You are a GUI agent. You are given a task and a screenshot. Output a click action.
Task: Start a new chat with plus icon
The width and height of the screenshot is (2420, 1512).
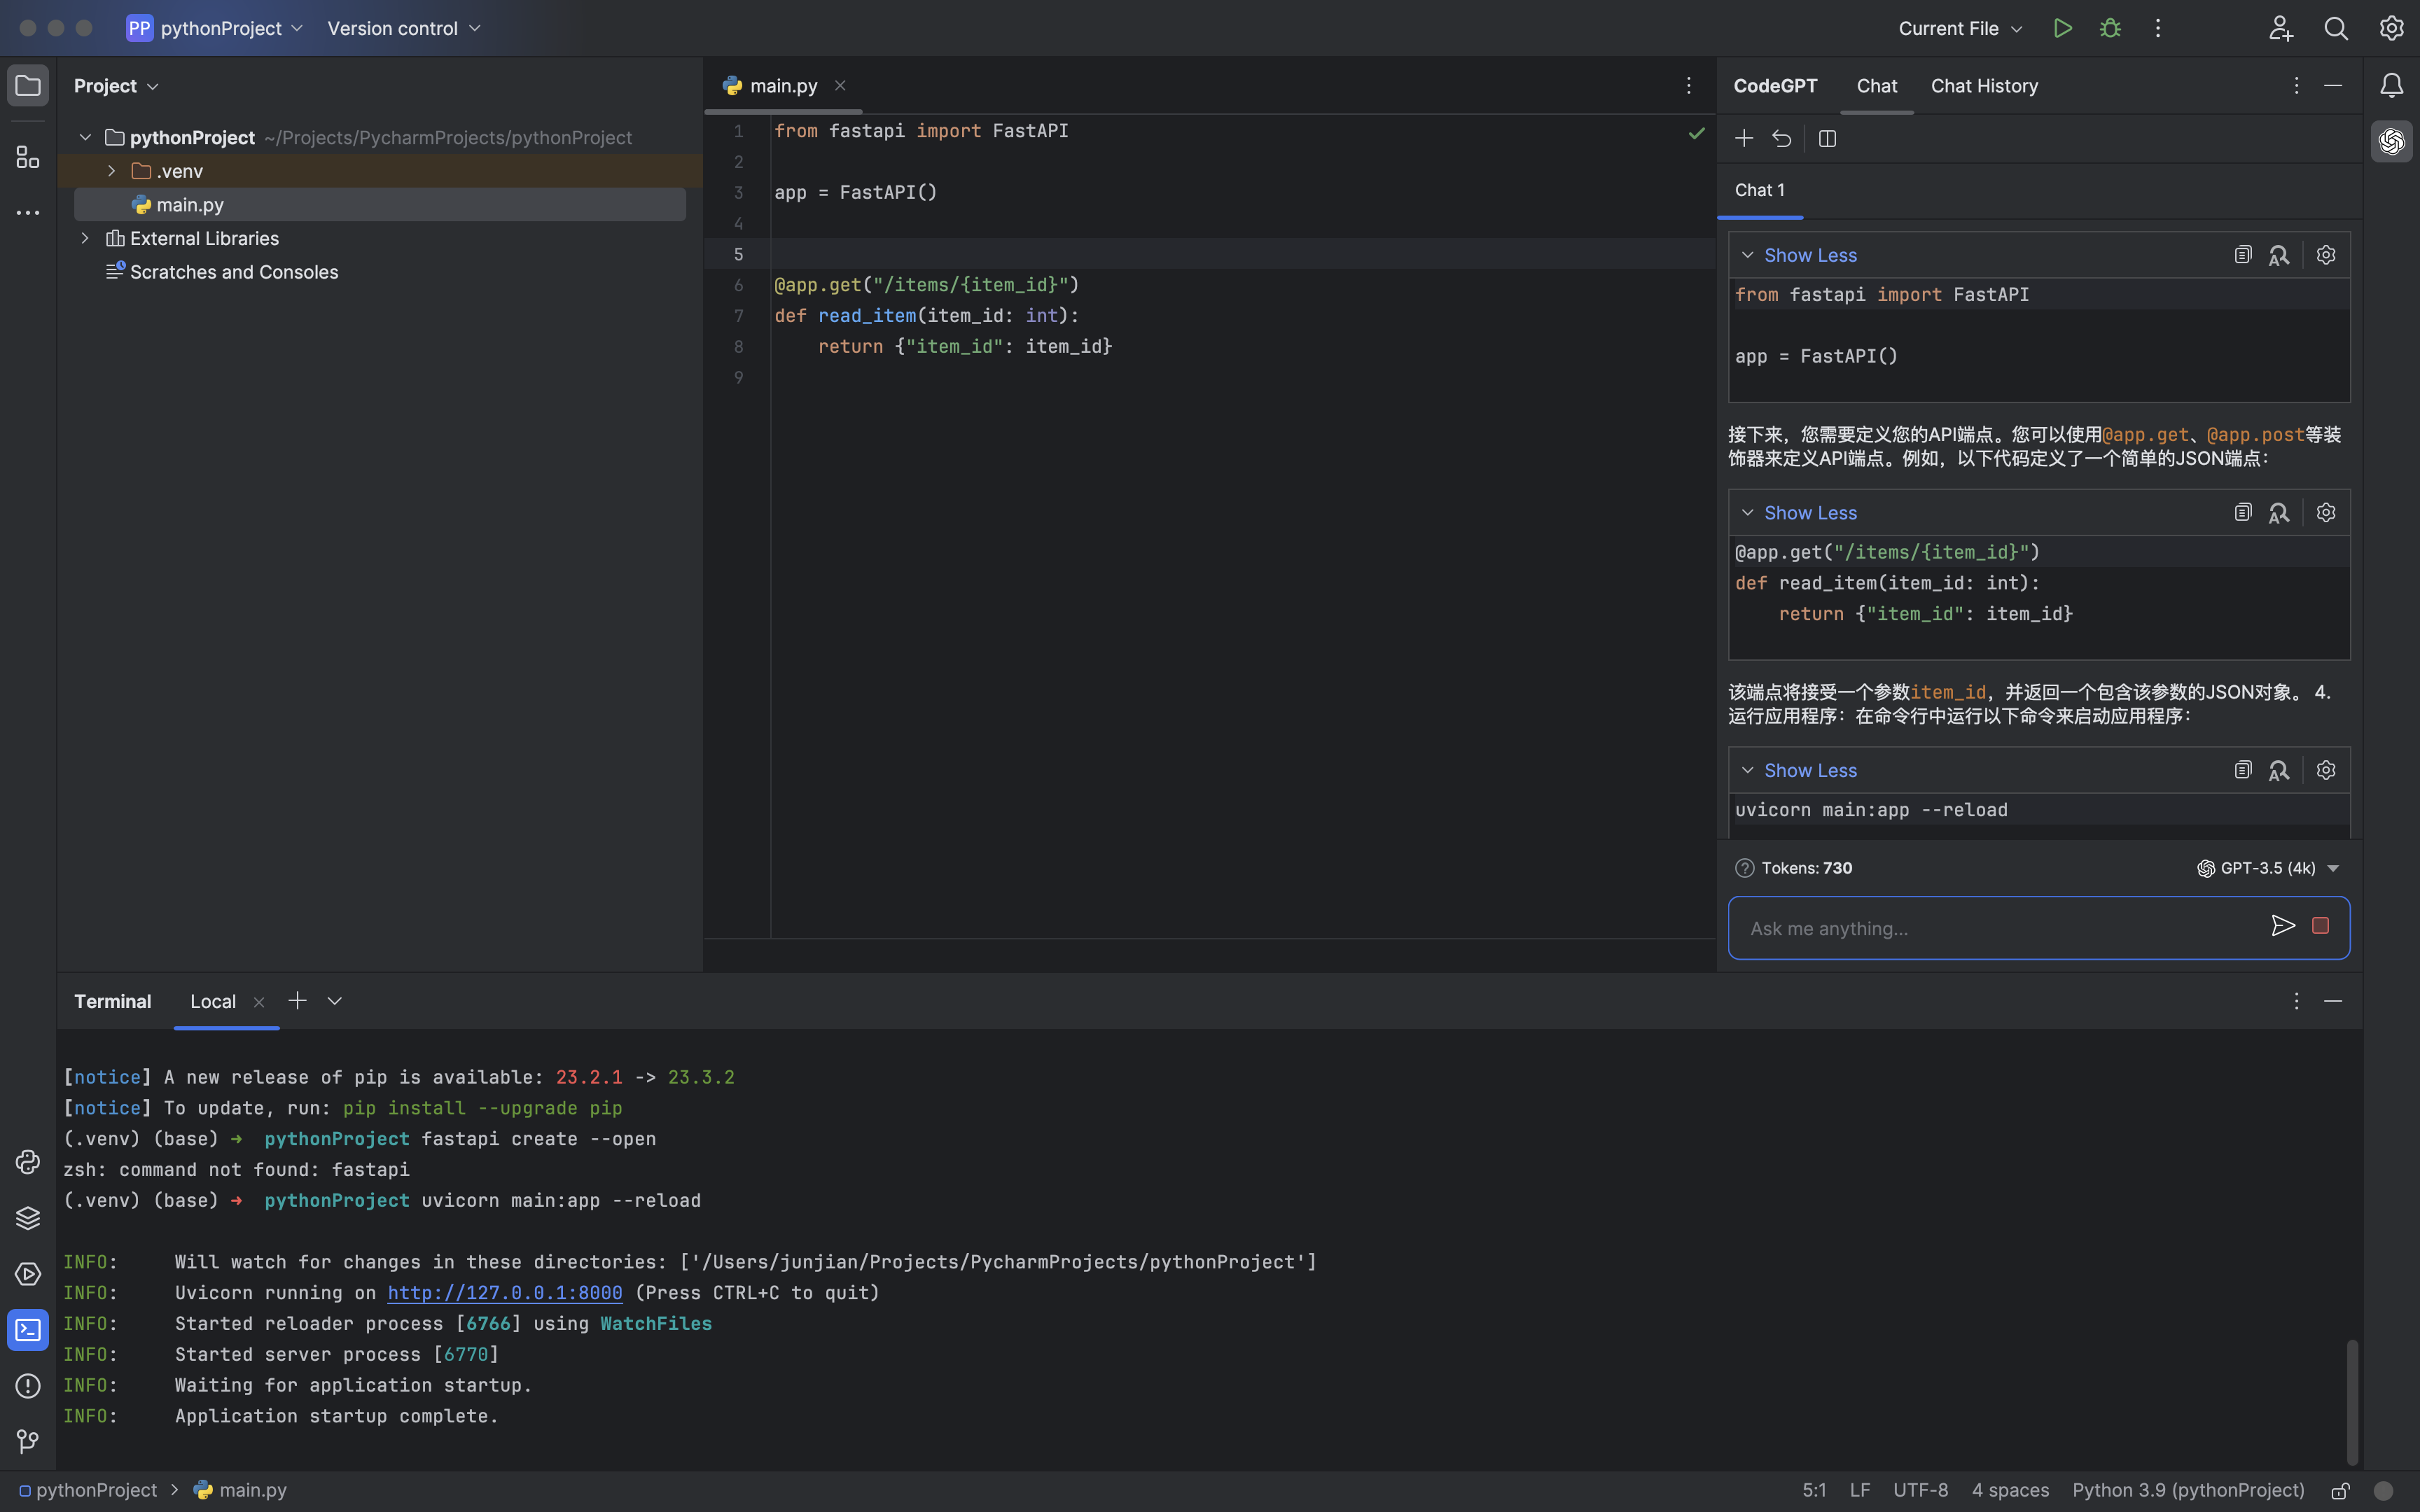click(x=1744, y=138)
